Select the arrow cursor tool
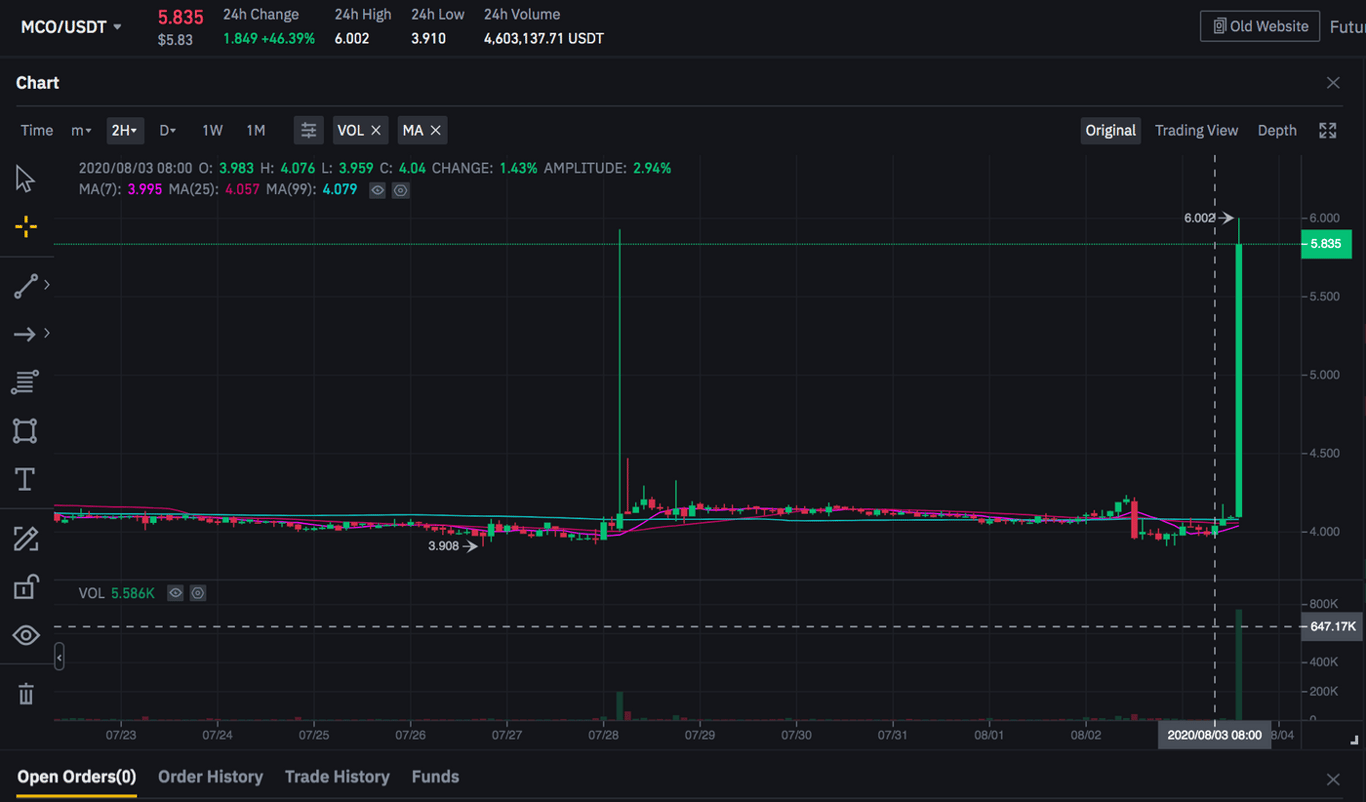Screen dimensions: 1366x802 coord(25,179)
